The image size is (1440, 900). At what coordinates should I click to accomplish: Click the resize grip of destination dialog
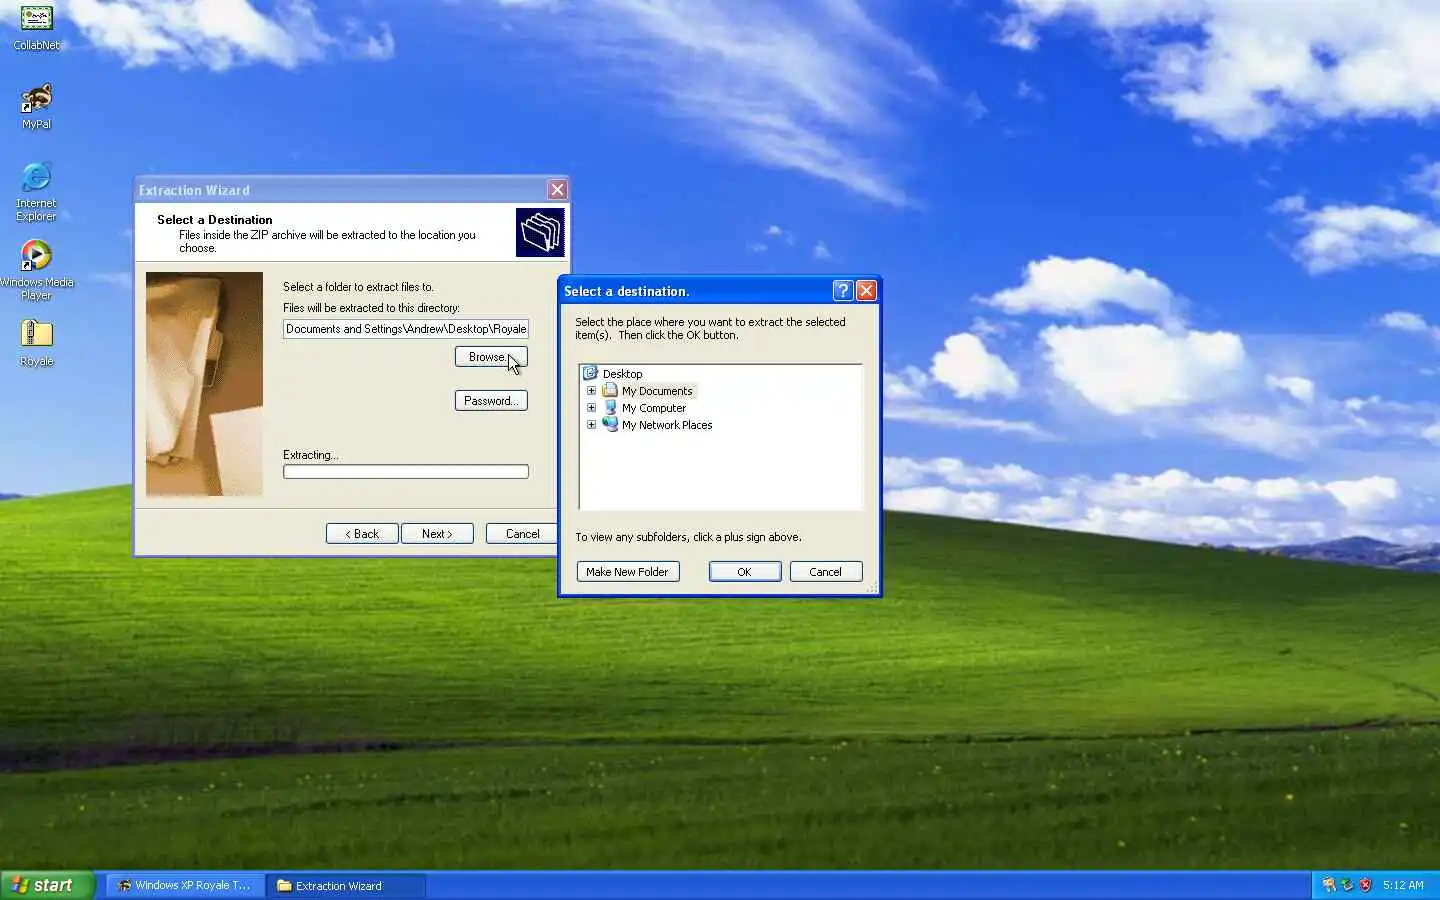[871, 587]
